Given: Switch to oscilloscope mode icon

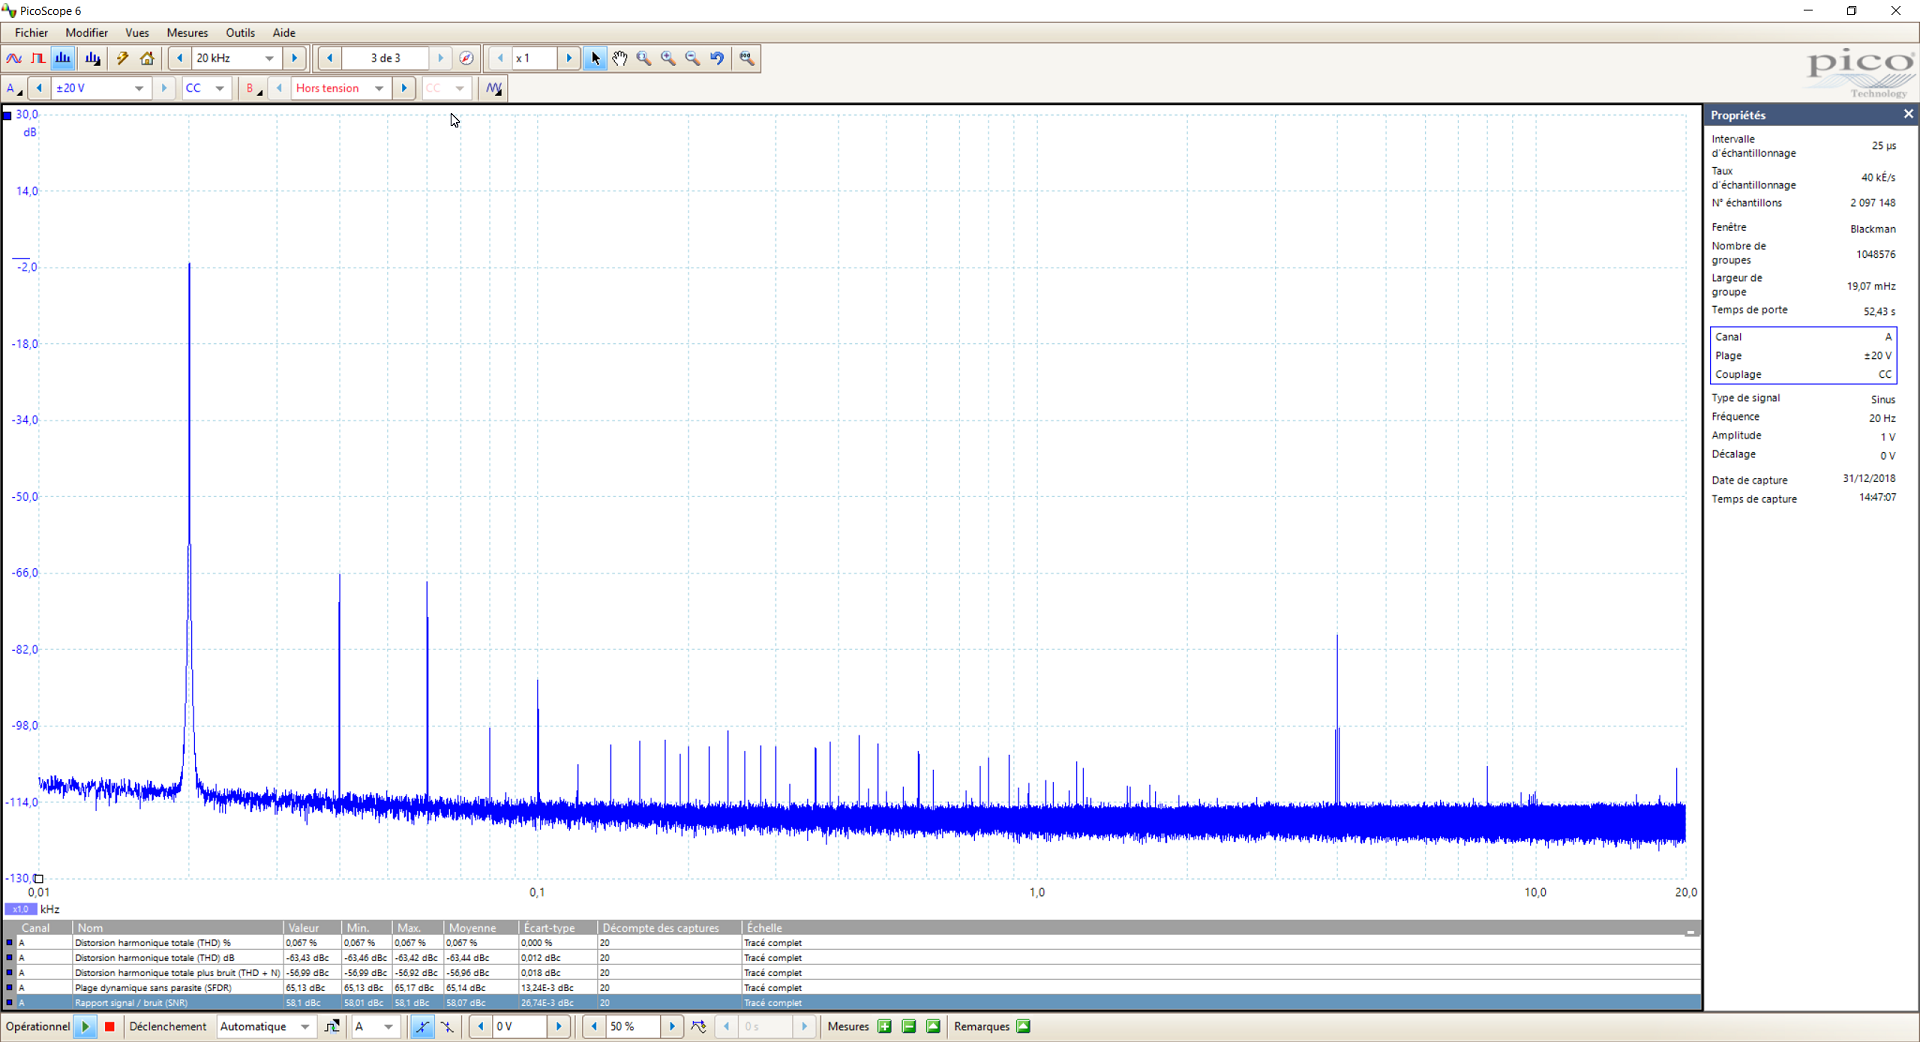Looking at the screenshot, I should click(14, 58).
